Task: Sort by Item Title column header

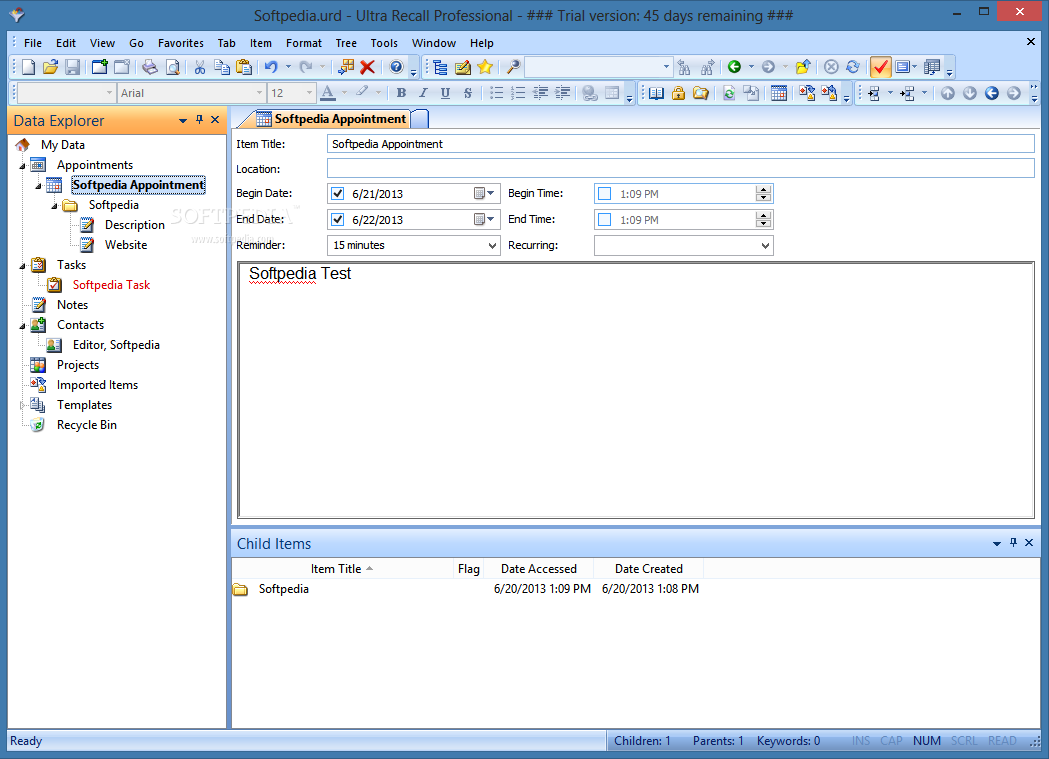Action: pos(342,569)
